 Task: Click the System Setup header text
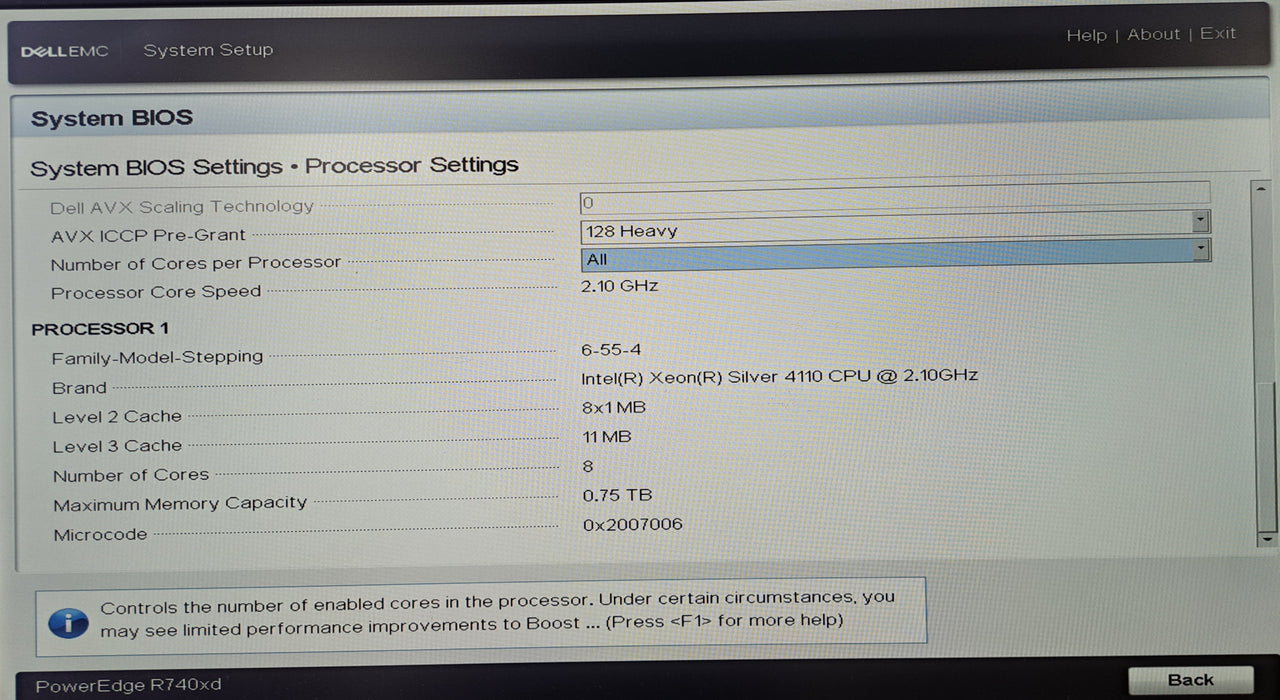coord(208,50)
